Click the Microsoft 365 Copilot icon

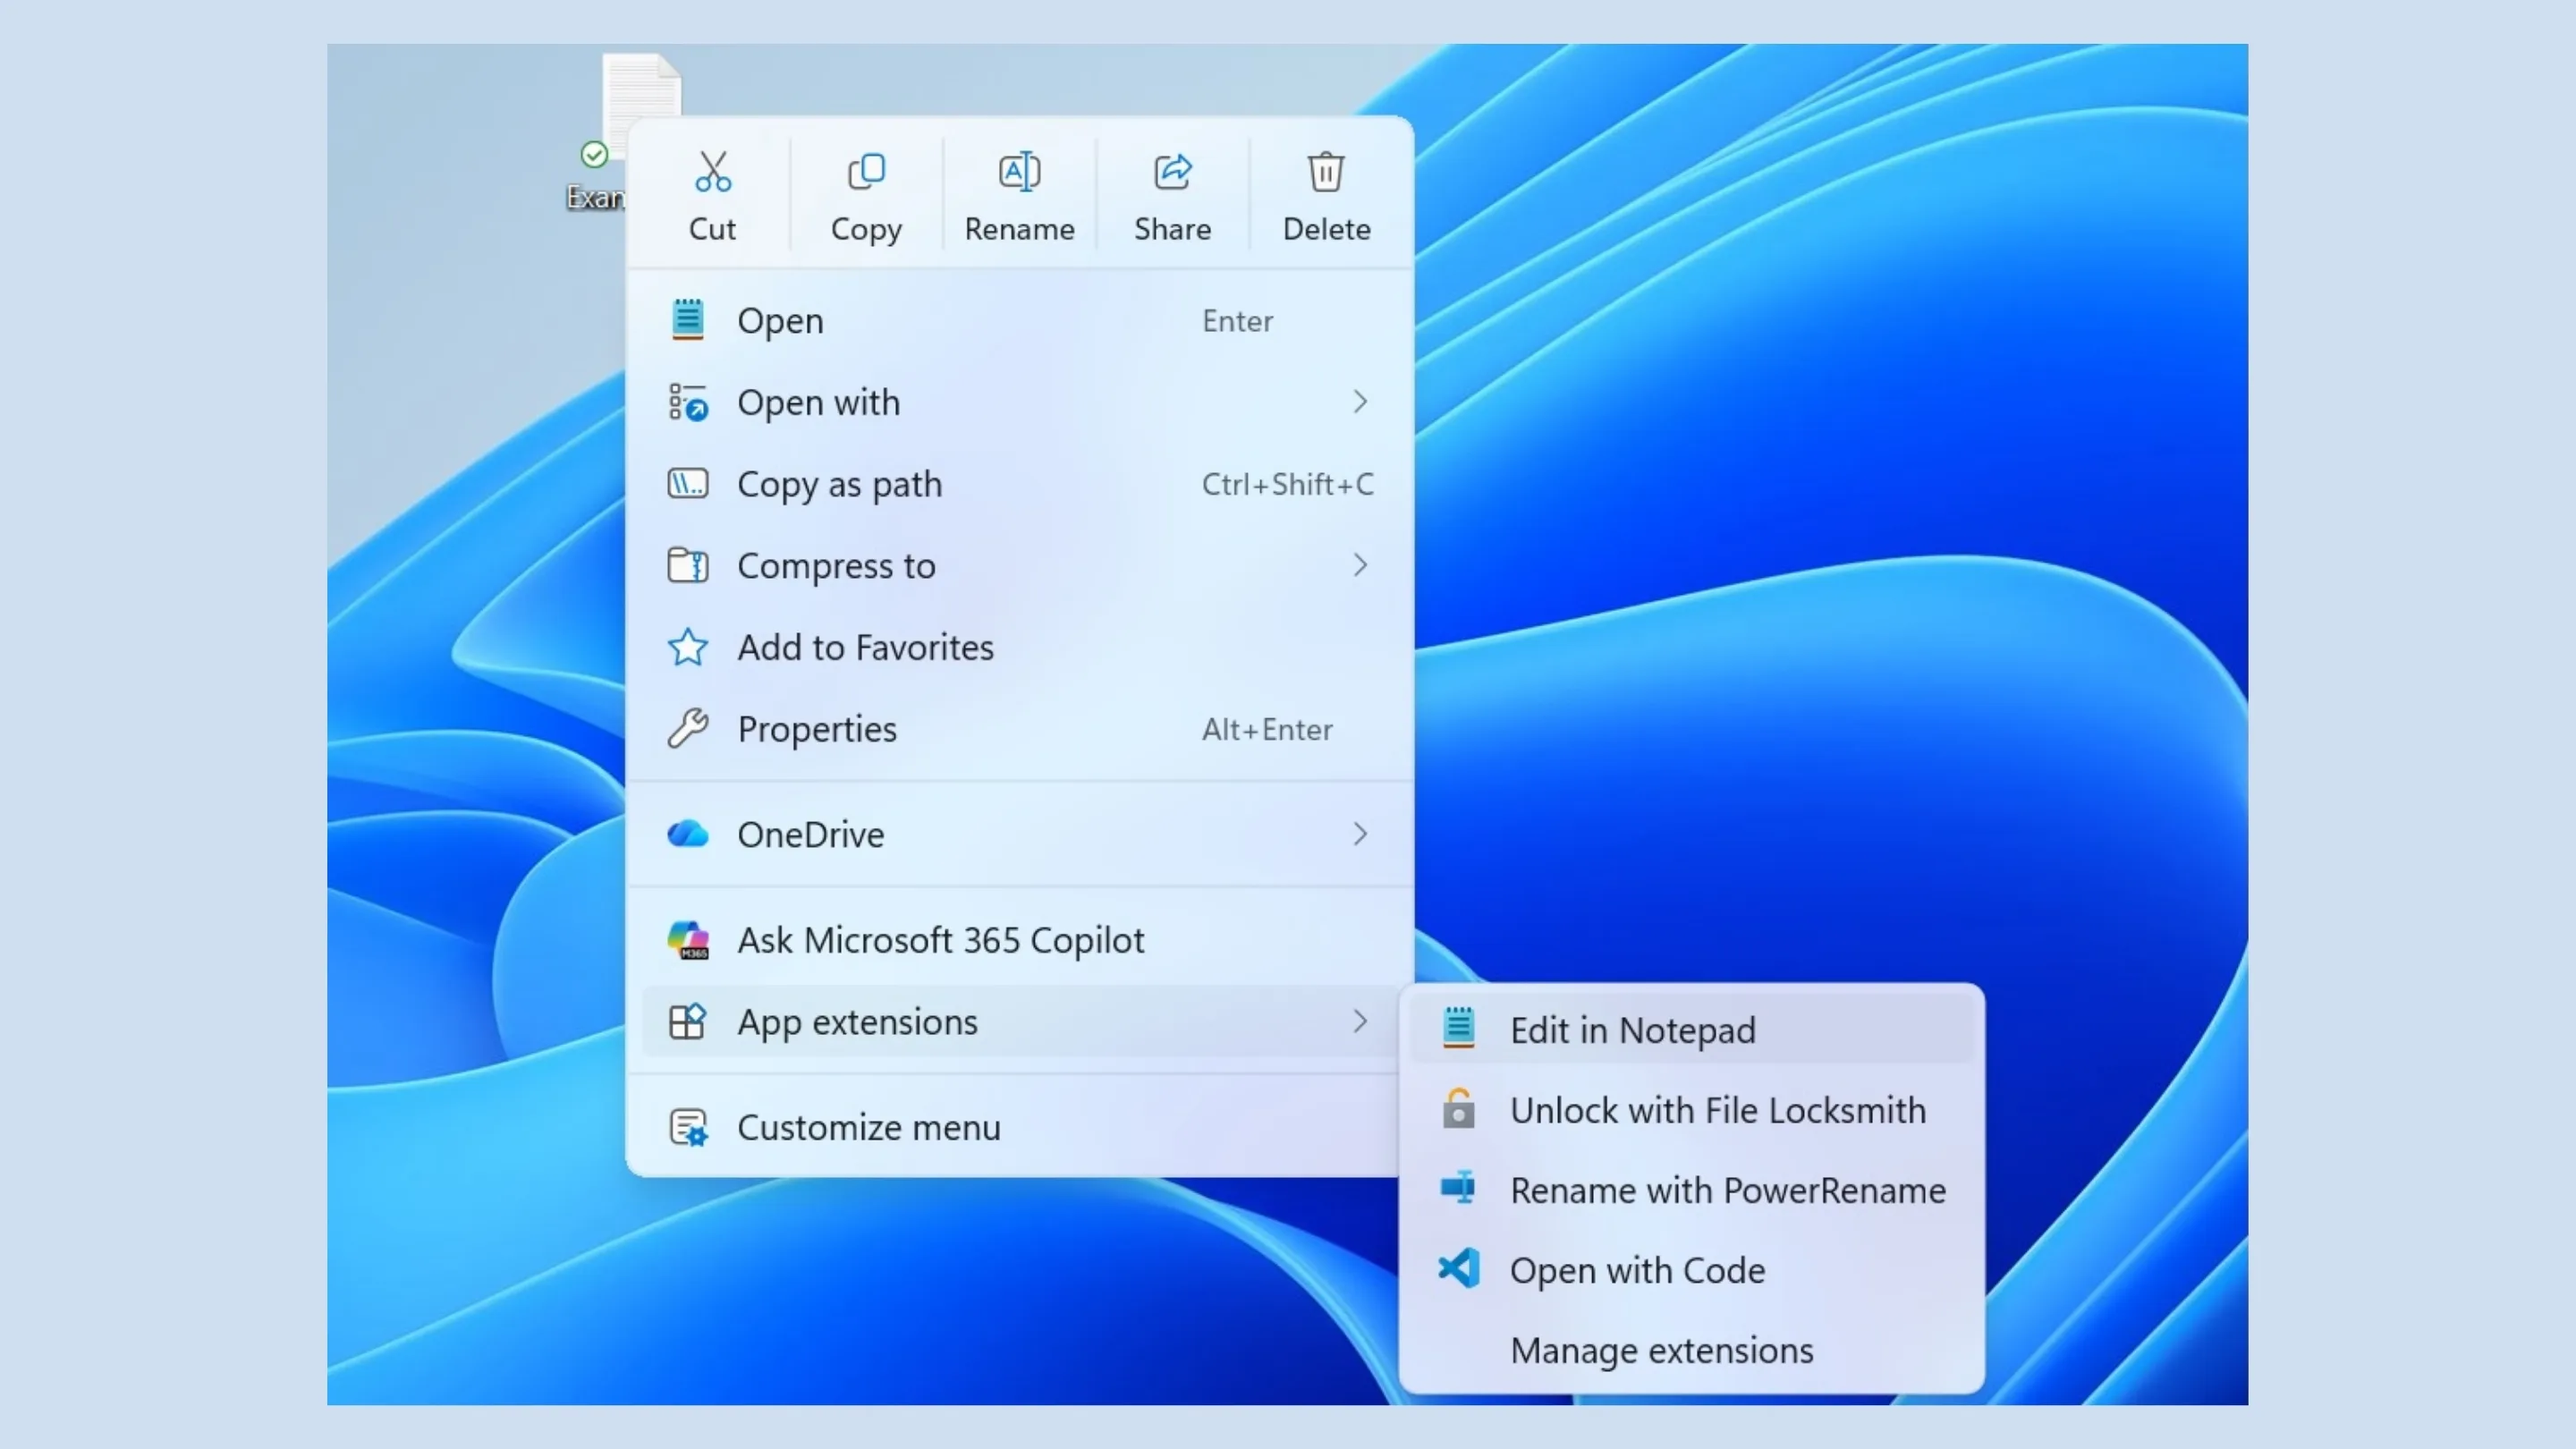click(688, 940)
